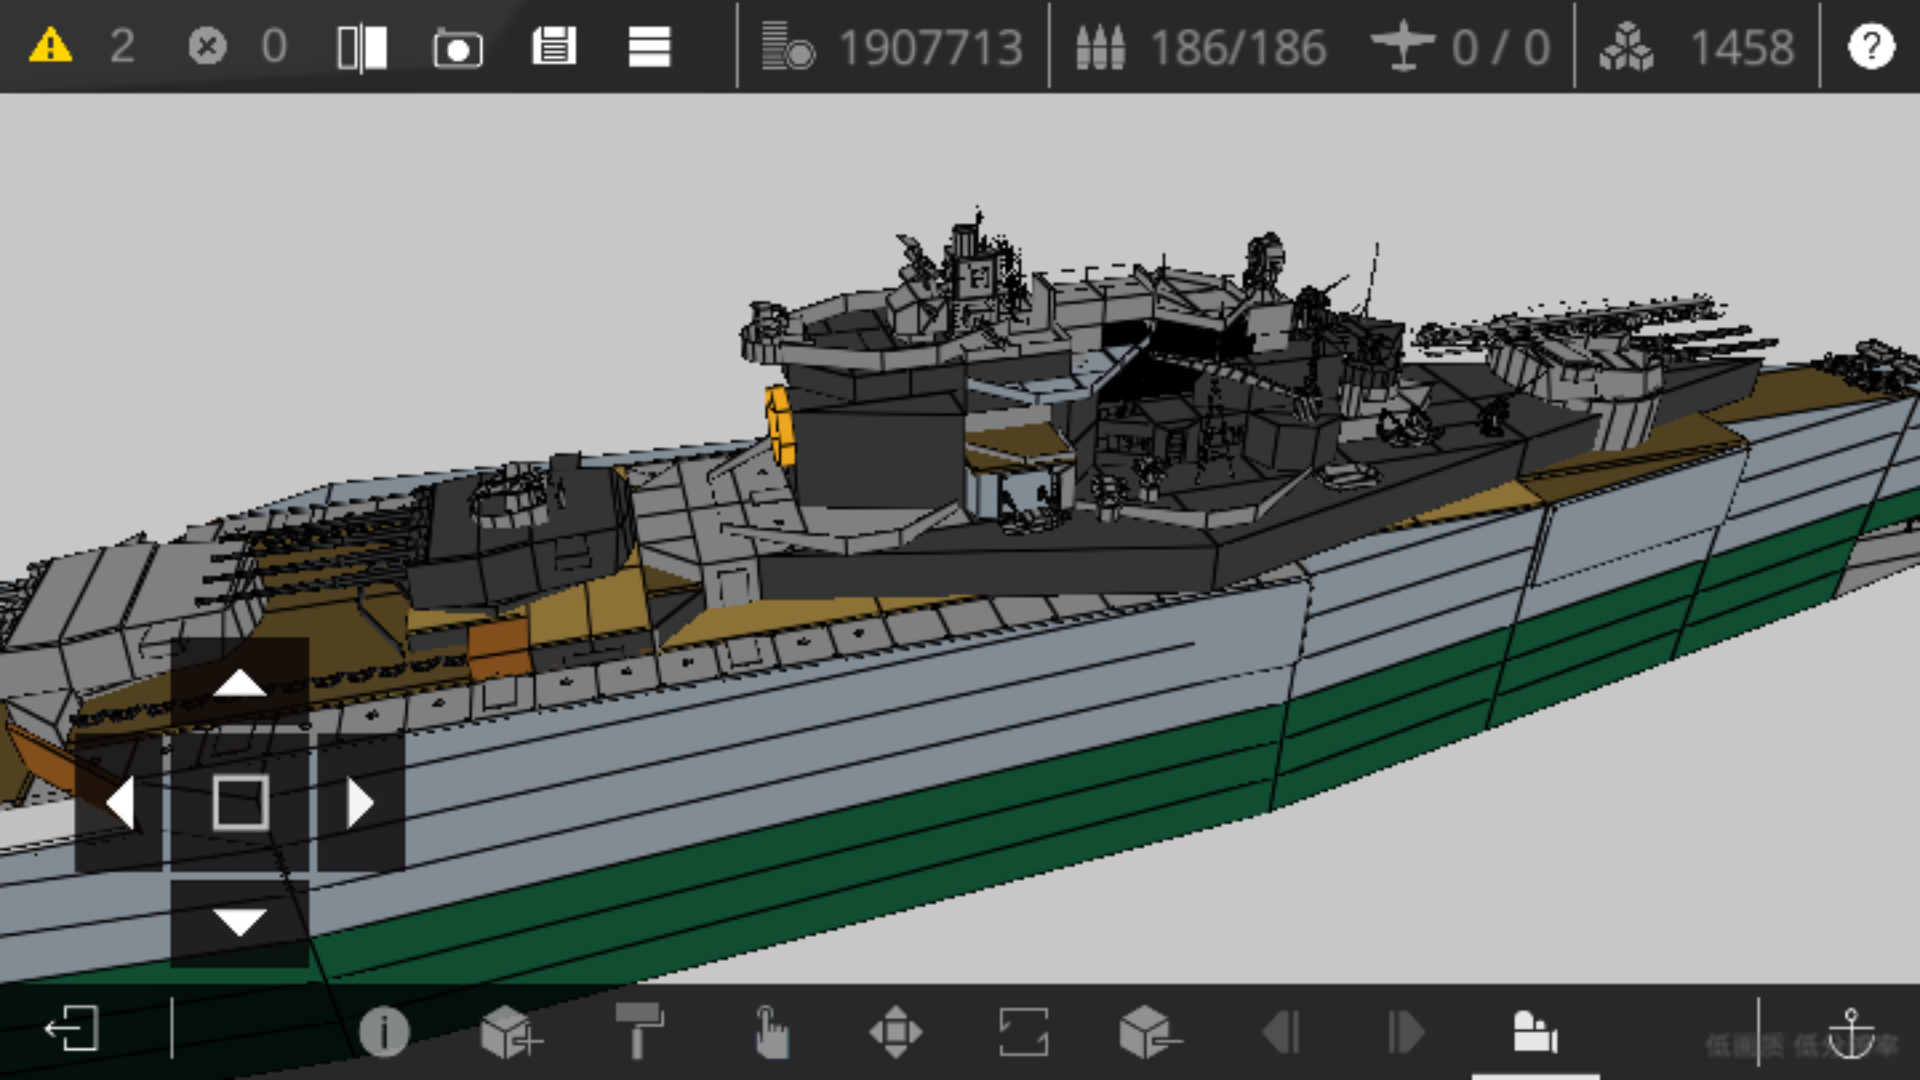Open the yellow warnings indicator
The width and height of the screenshot is (1920, 1080).
click(x=50, y=46)
